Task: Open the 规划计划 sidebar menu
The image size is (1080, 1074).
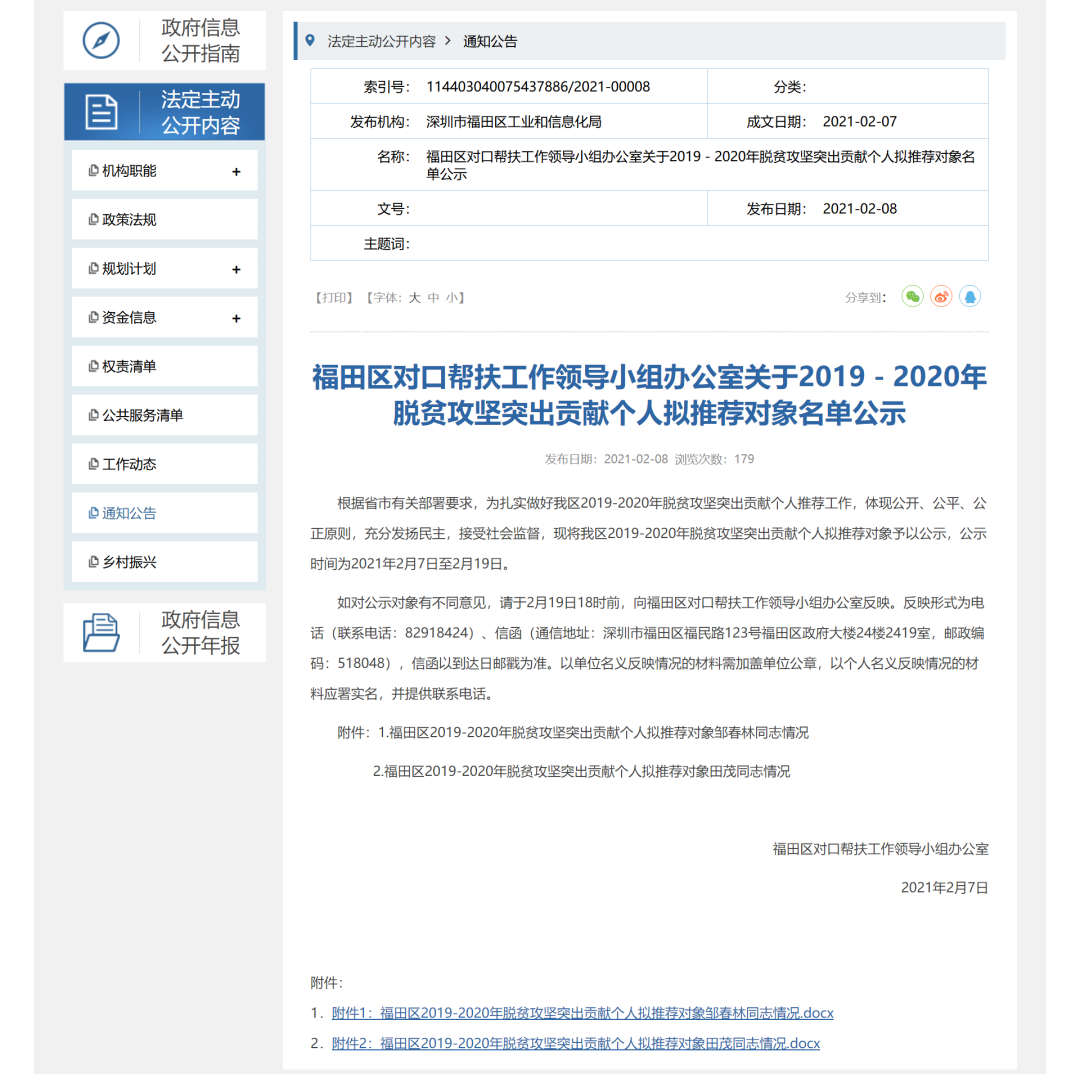Action: (x=165, y=268)
